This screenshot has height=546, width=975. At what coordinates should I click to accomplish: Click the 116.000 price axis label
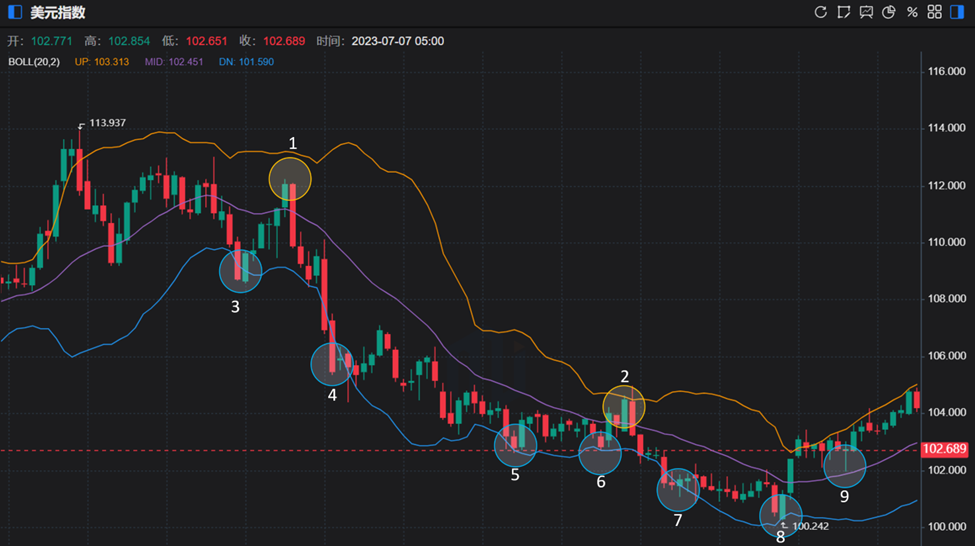point(946,73)
